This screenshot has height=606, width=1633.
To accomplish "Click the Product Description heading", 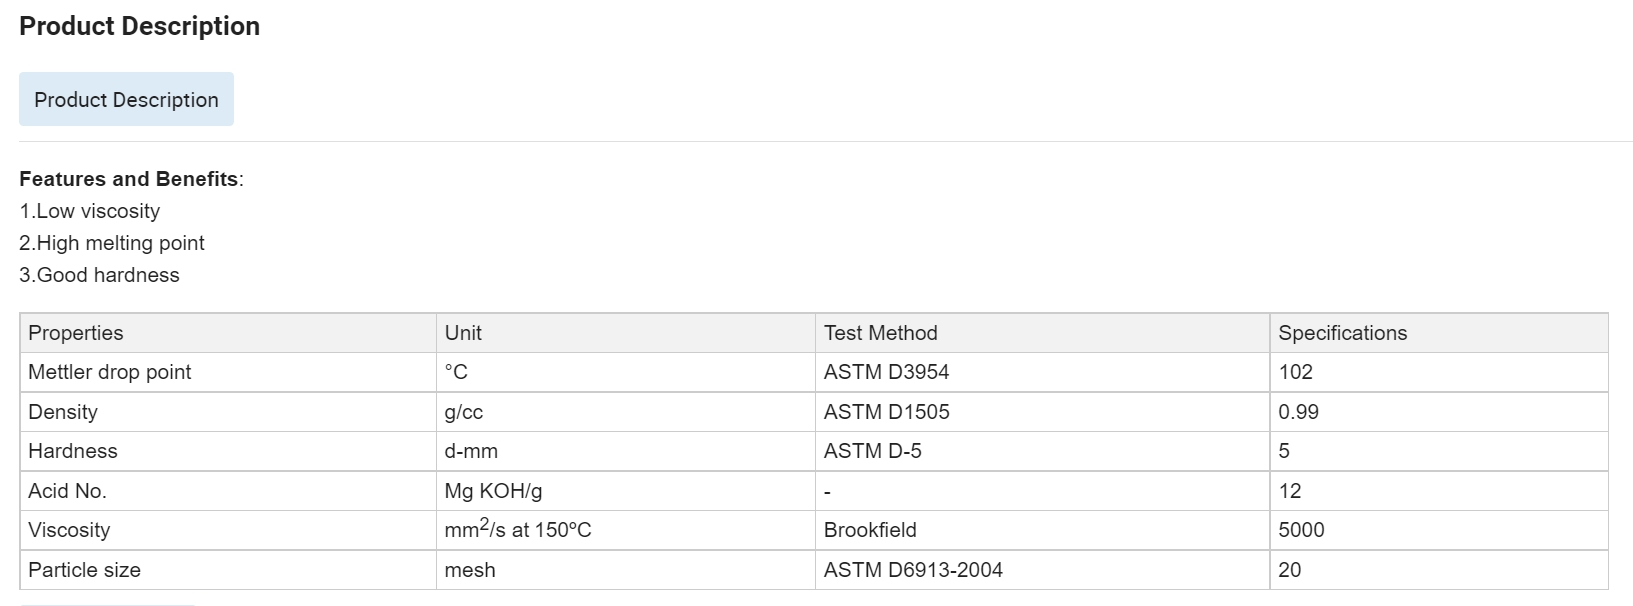I will coord(139,26).
